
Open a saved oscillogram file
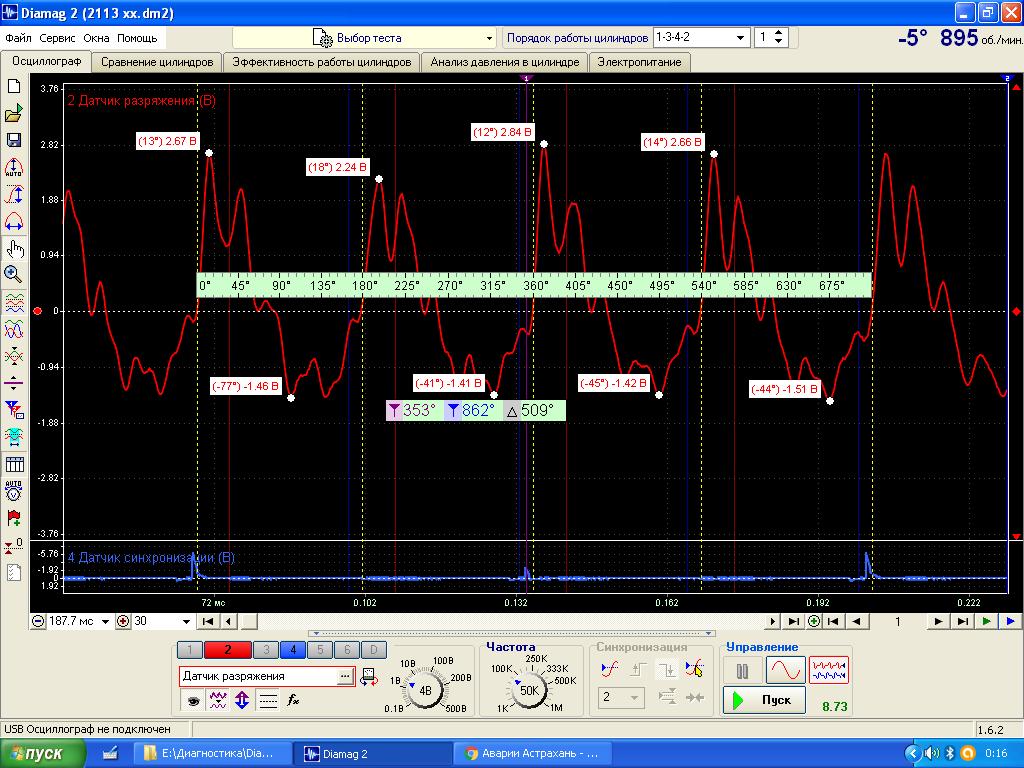coord(14,114)
